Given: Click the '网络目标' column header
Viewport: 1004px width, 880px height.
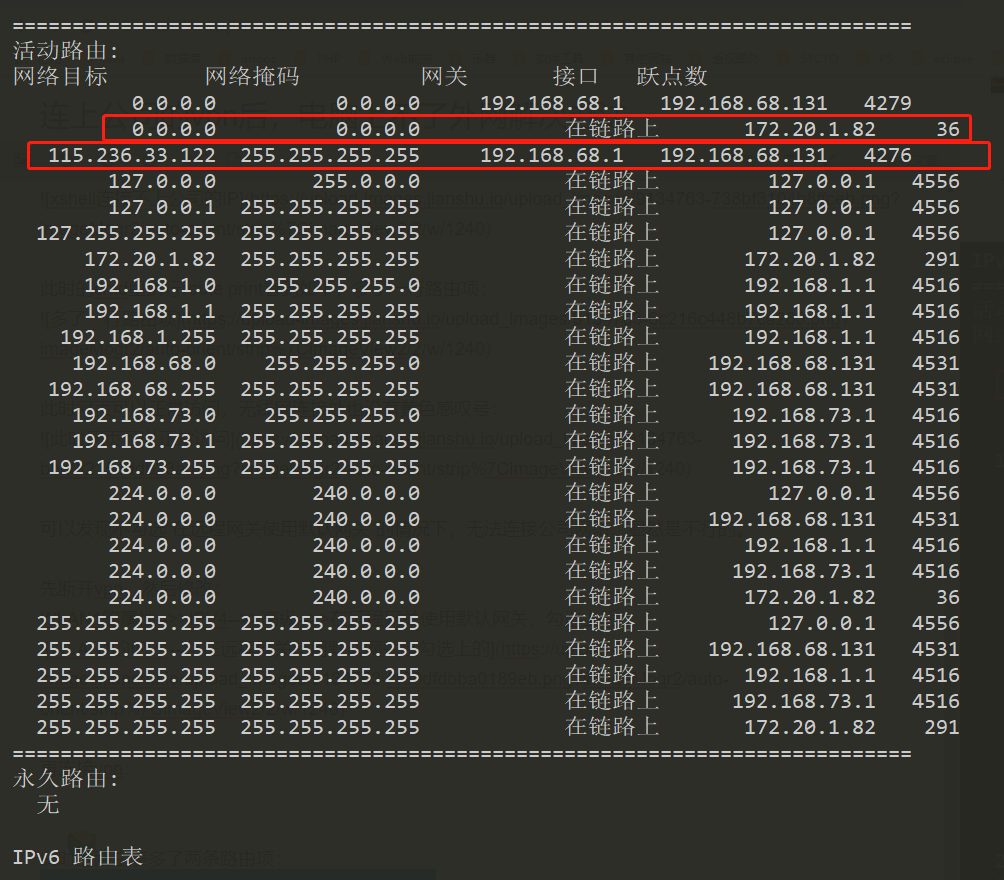Looking at the screenshot, I should (60, 76).
